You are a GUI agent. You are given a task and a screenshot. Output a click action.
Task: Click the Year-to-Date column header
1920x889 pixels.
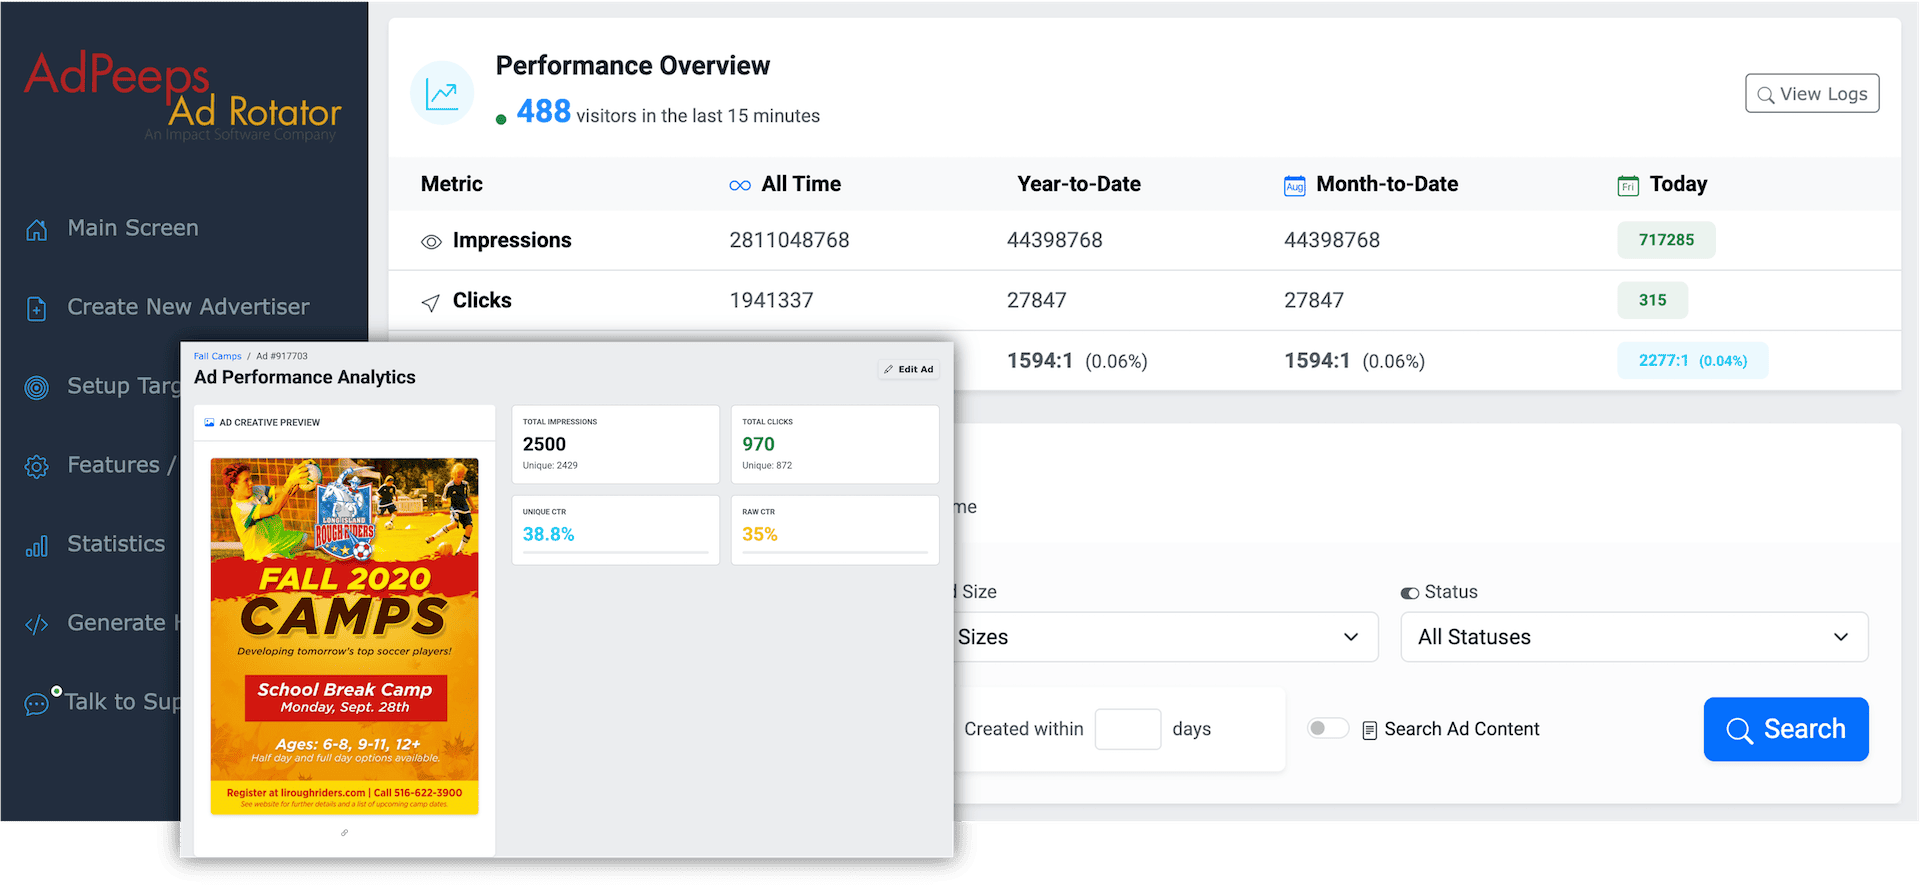point(1079,184)
